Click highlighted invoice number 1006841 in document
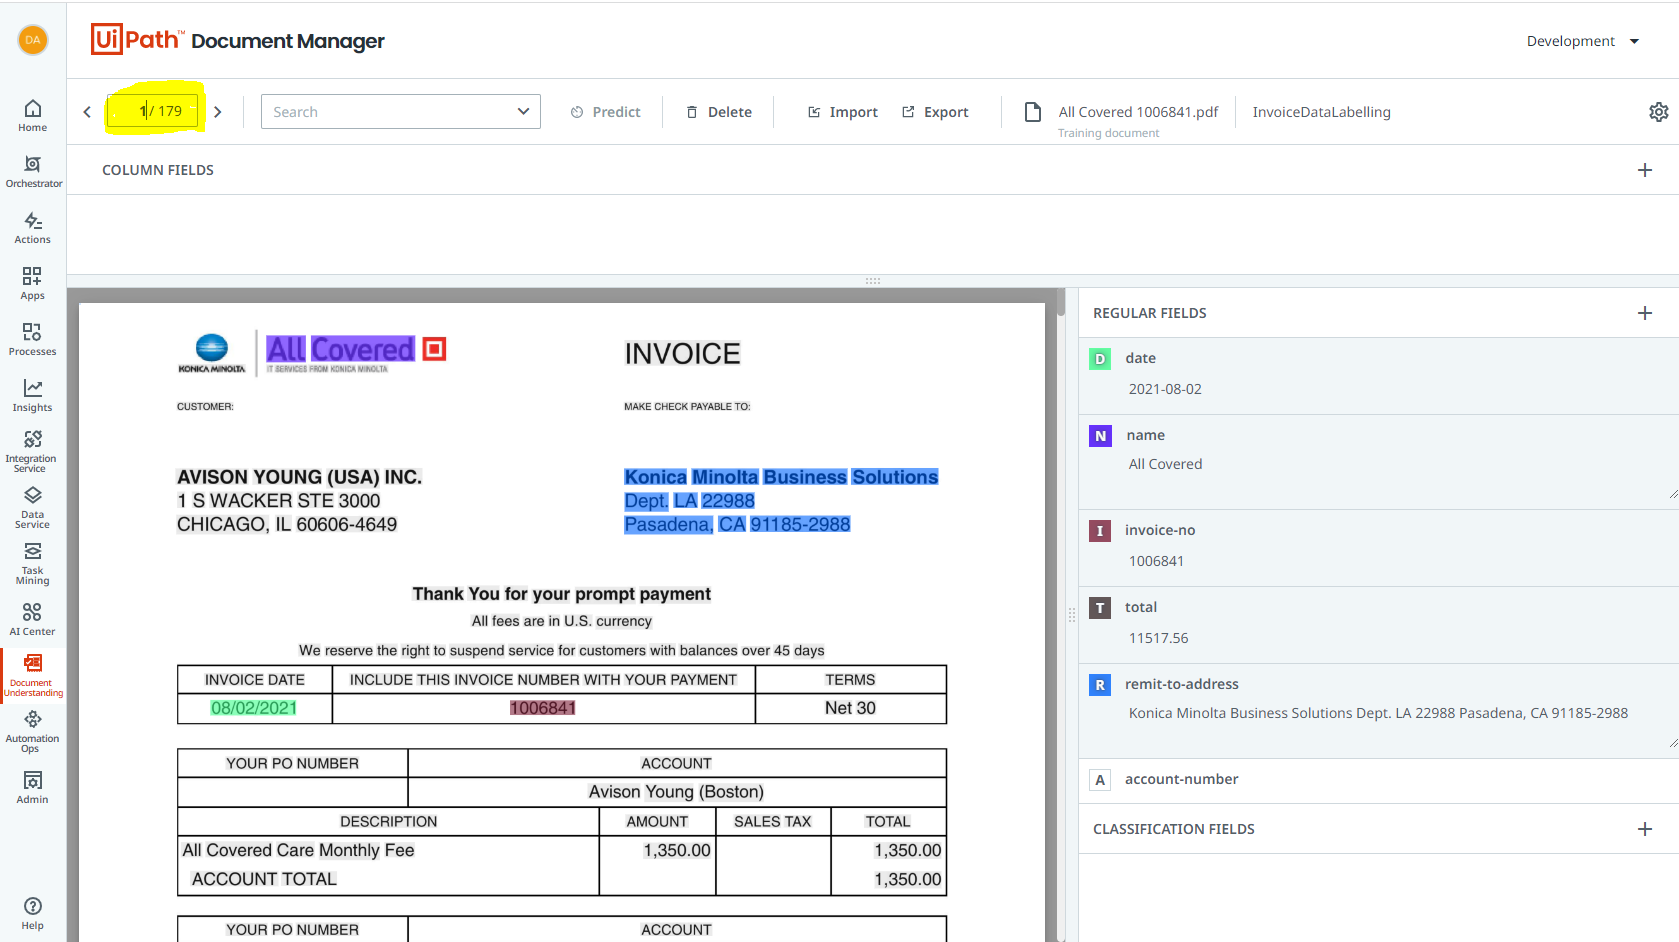The image size is (1679, 942). coord(543,708)
